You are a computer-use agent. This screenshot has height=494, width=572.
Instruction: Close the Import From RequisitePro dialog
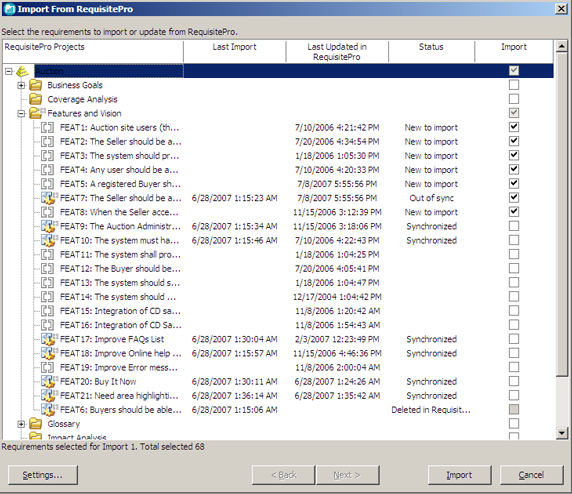tap(561, 9)
